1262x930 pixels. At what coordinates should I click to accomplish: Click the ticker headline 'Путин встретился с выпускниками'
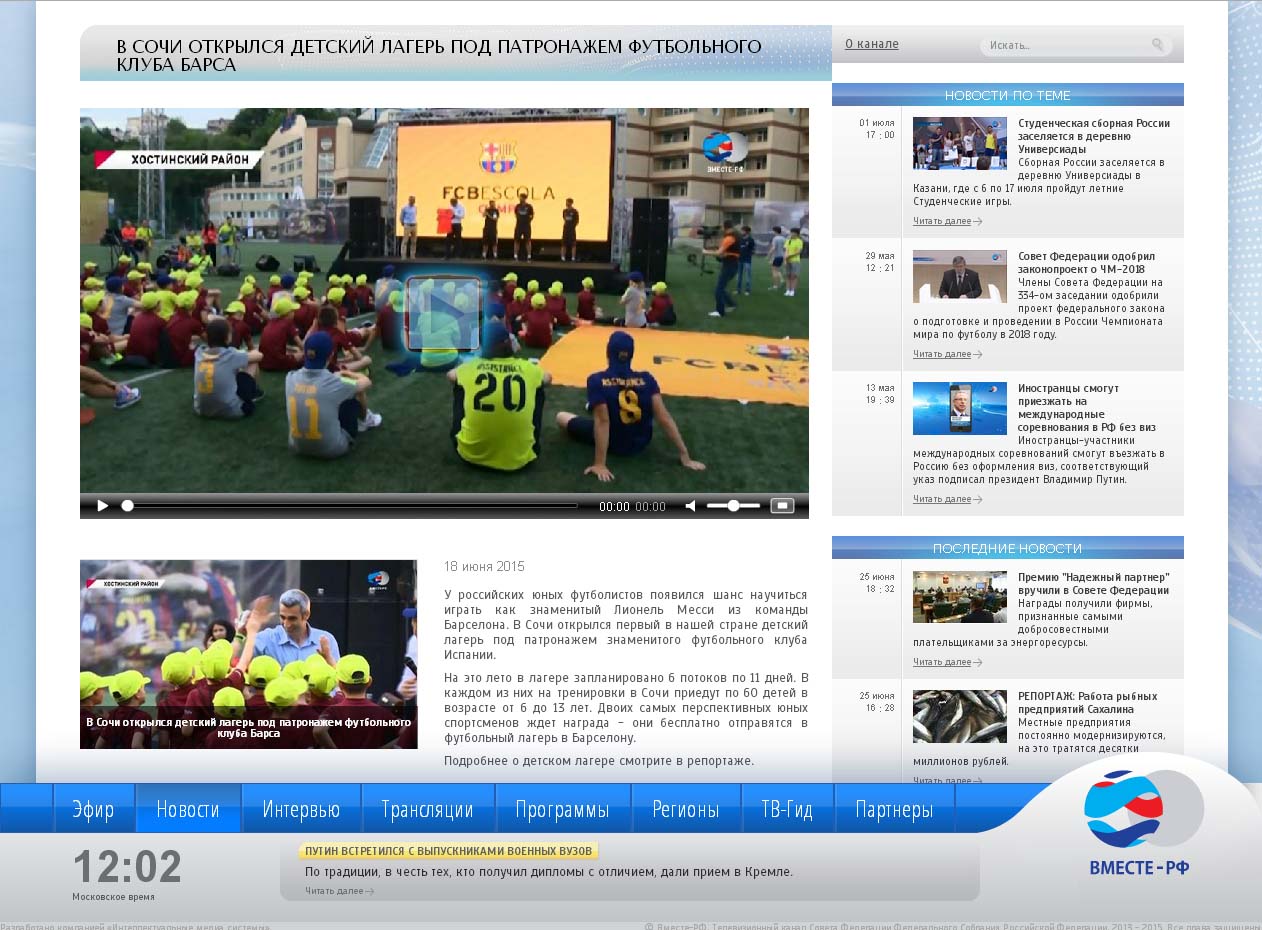[447, 851]
